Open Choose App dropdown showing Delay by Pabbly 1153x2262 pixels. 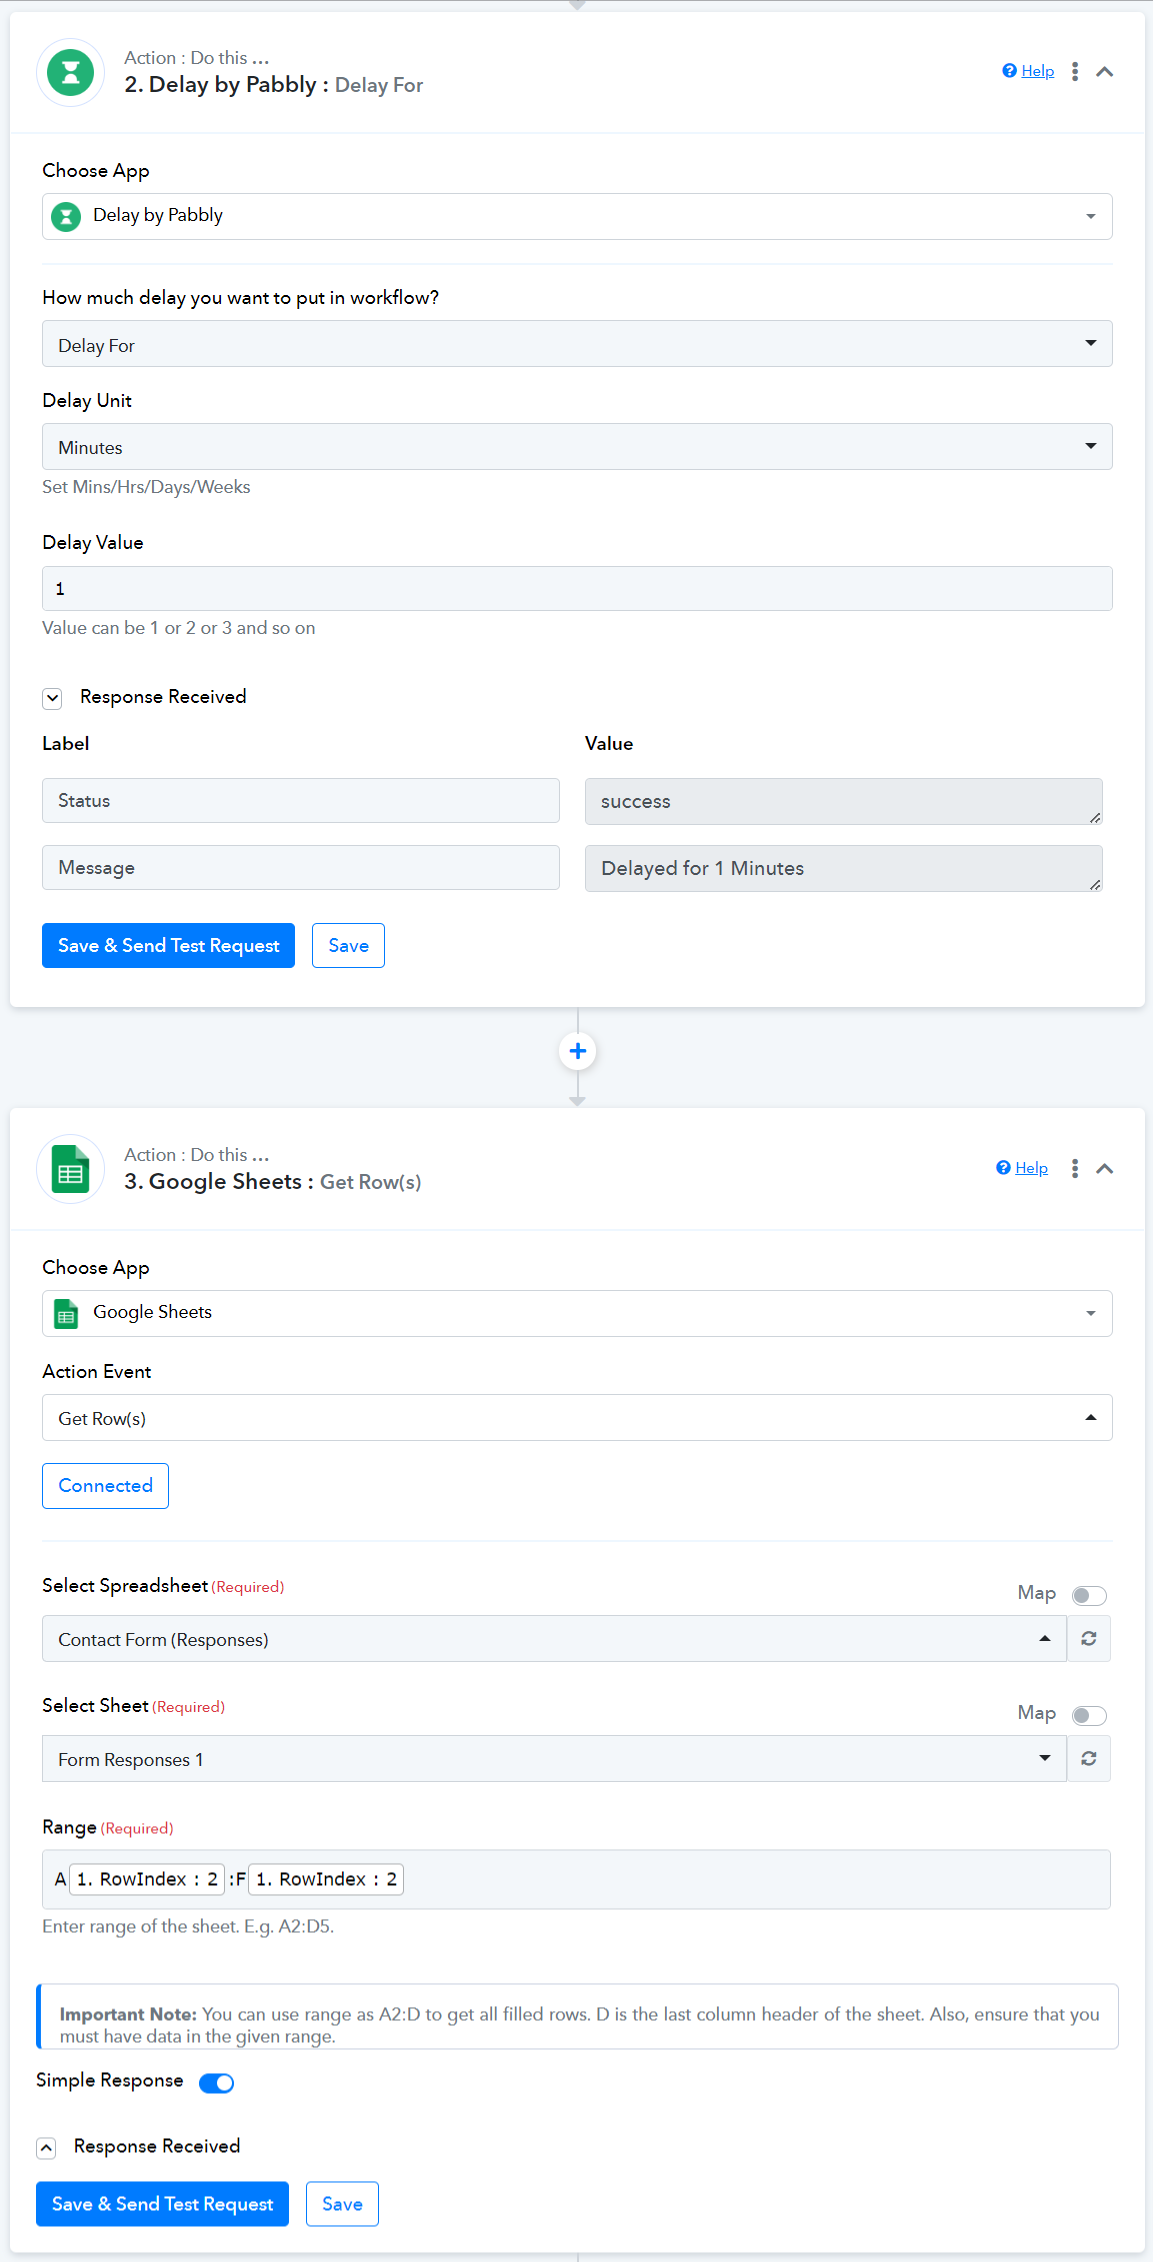[577, 216]
